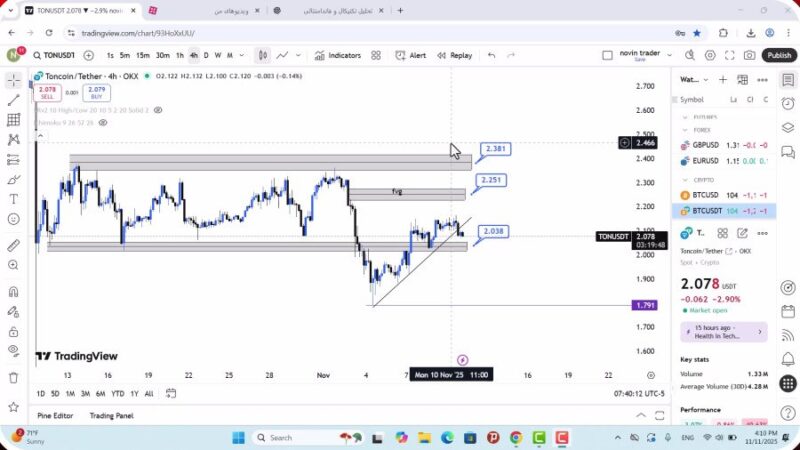The width and height of the screenshot is (800, 450).
Task: Click the trash icon to remove drawings
Action: (13, 377)
